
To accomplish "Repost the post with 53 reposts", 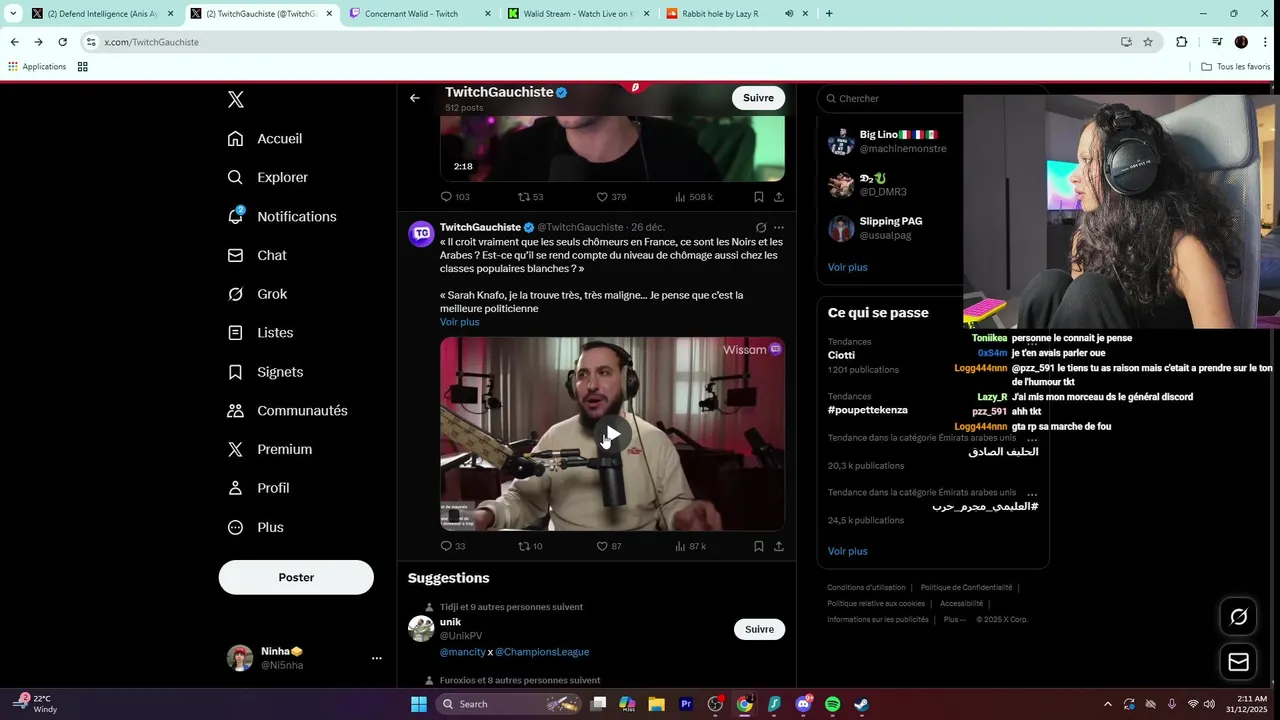I will pyautogui.click(x=530, y=197).
